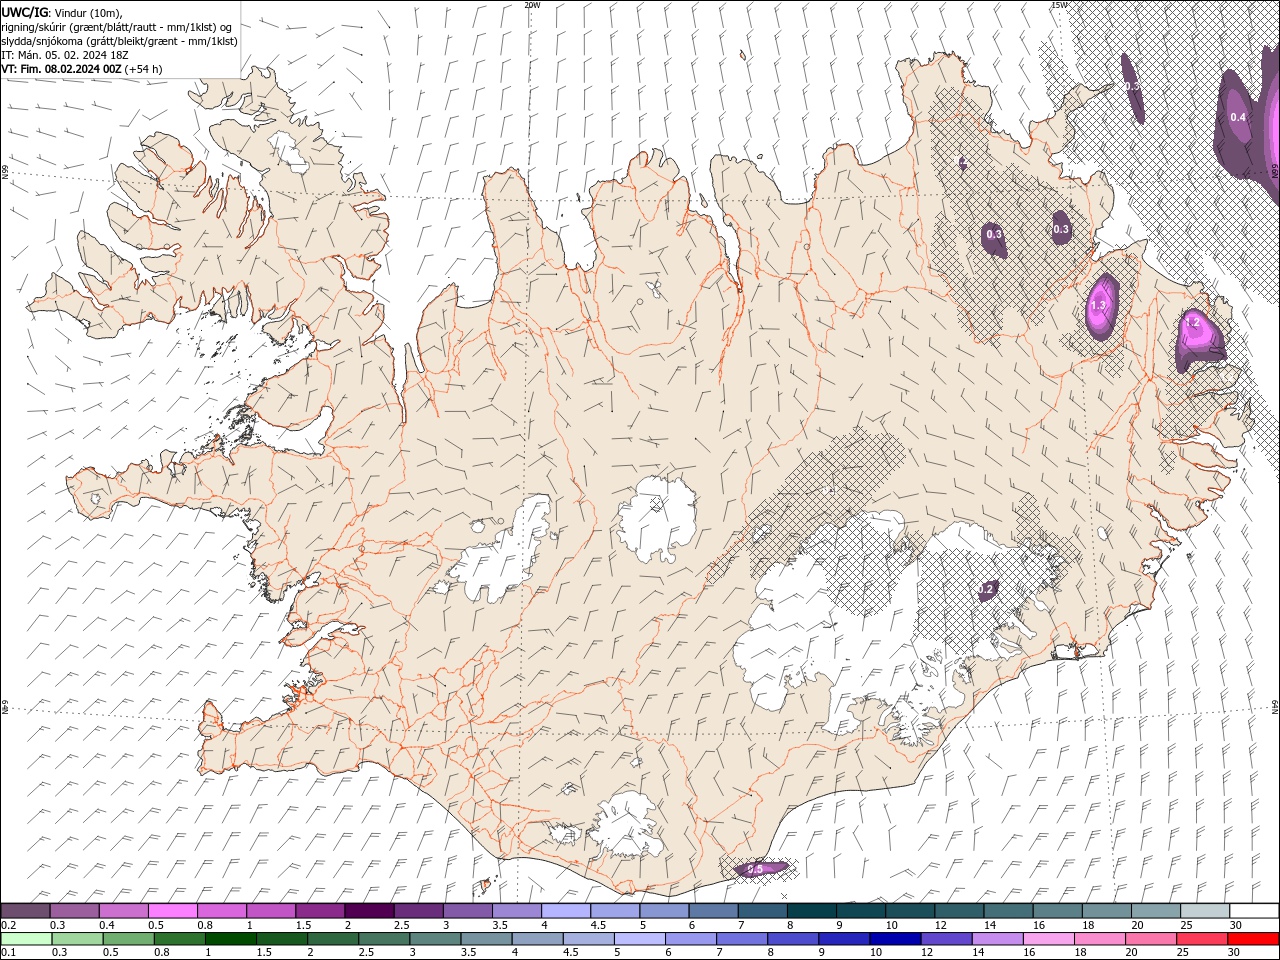The height and width of the screenshot is (960, 1280).
Task: Pick the lower legend swatch between 0.5 and 0.8
Action: (128, 938)
